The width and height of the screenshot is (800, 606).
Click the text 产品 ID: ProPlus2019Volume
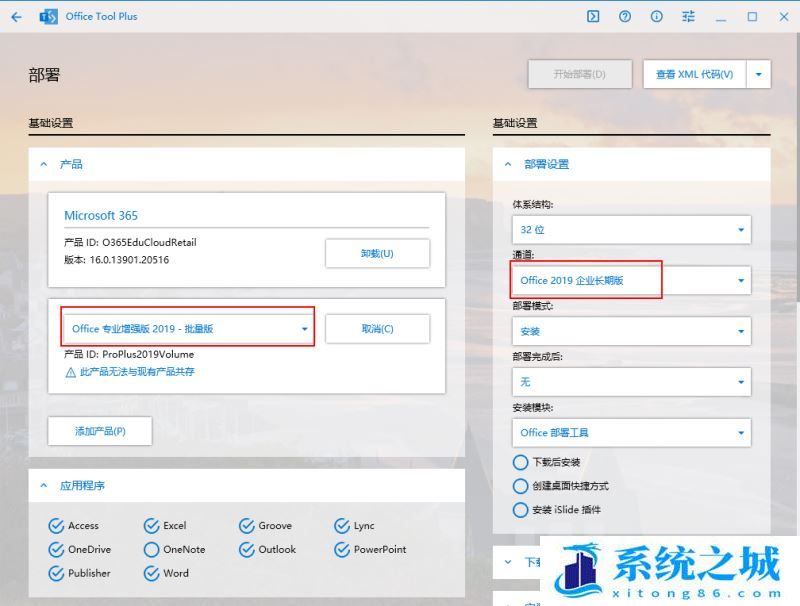click(129, 354)
